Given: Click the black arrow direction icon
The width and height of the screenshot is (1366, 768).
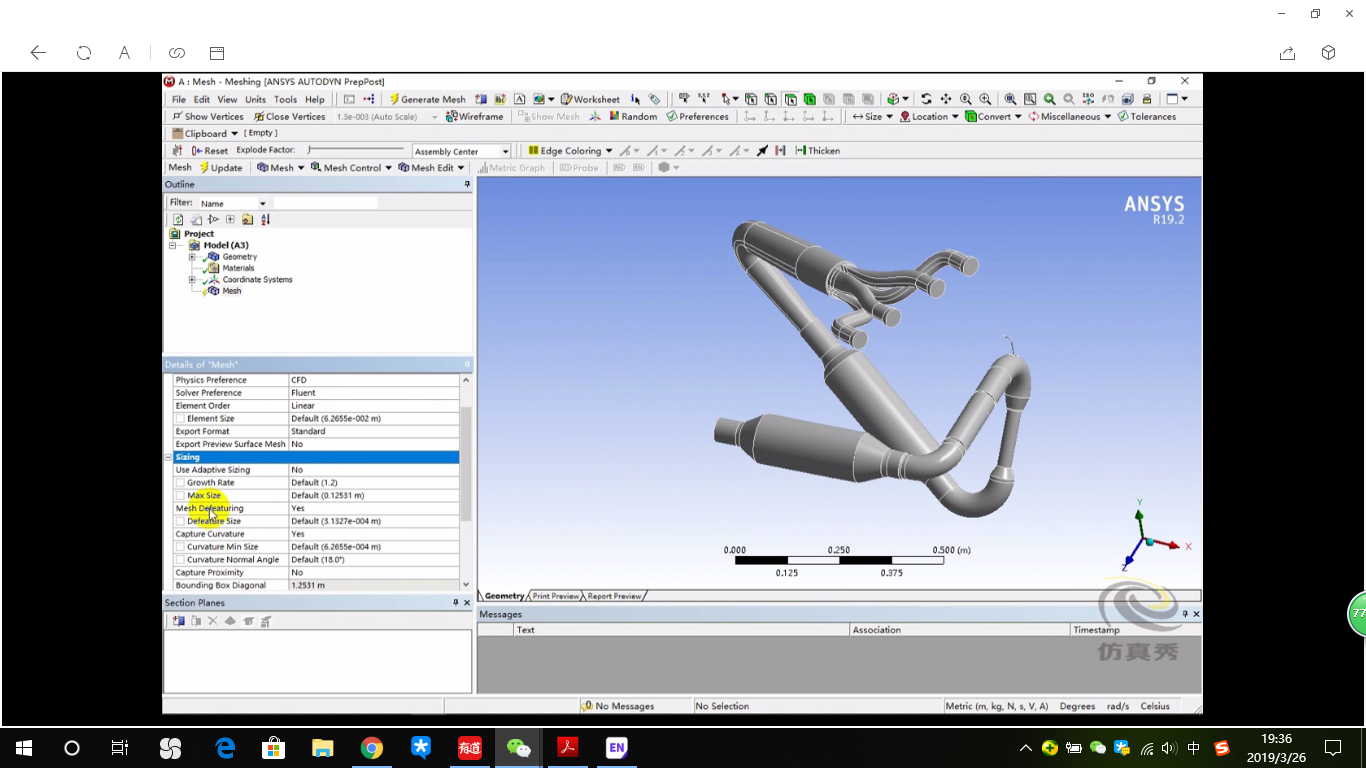Looking at the screenshot, I should click(763, 151).
